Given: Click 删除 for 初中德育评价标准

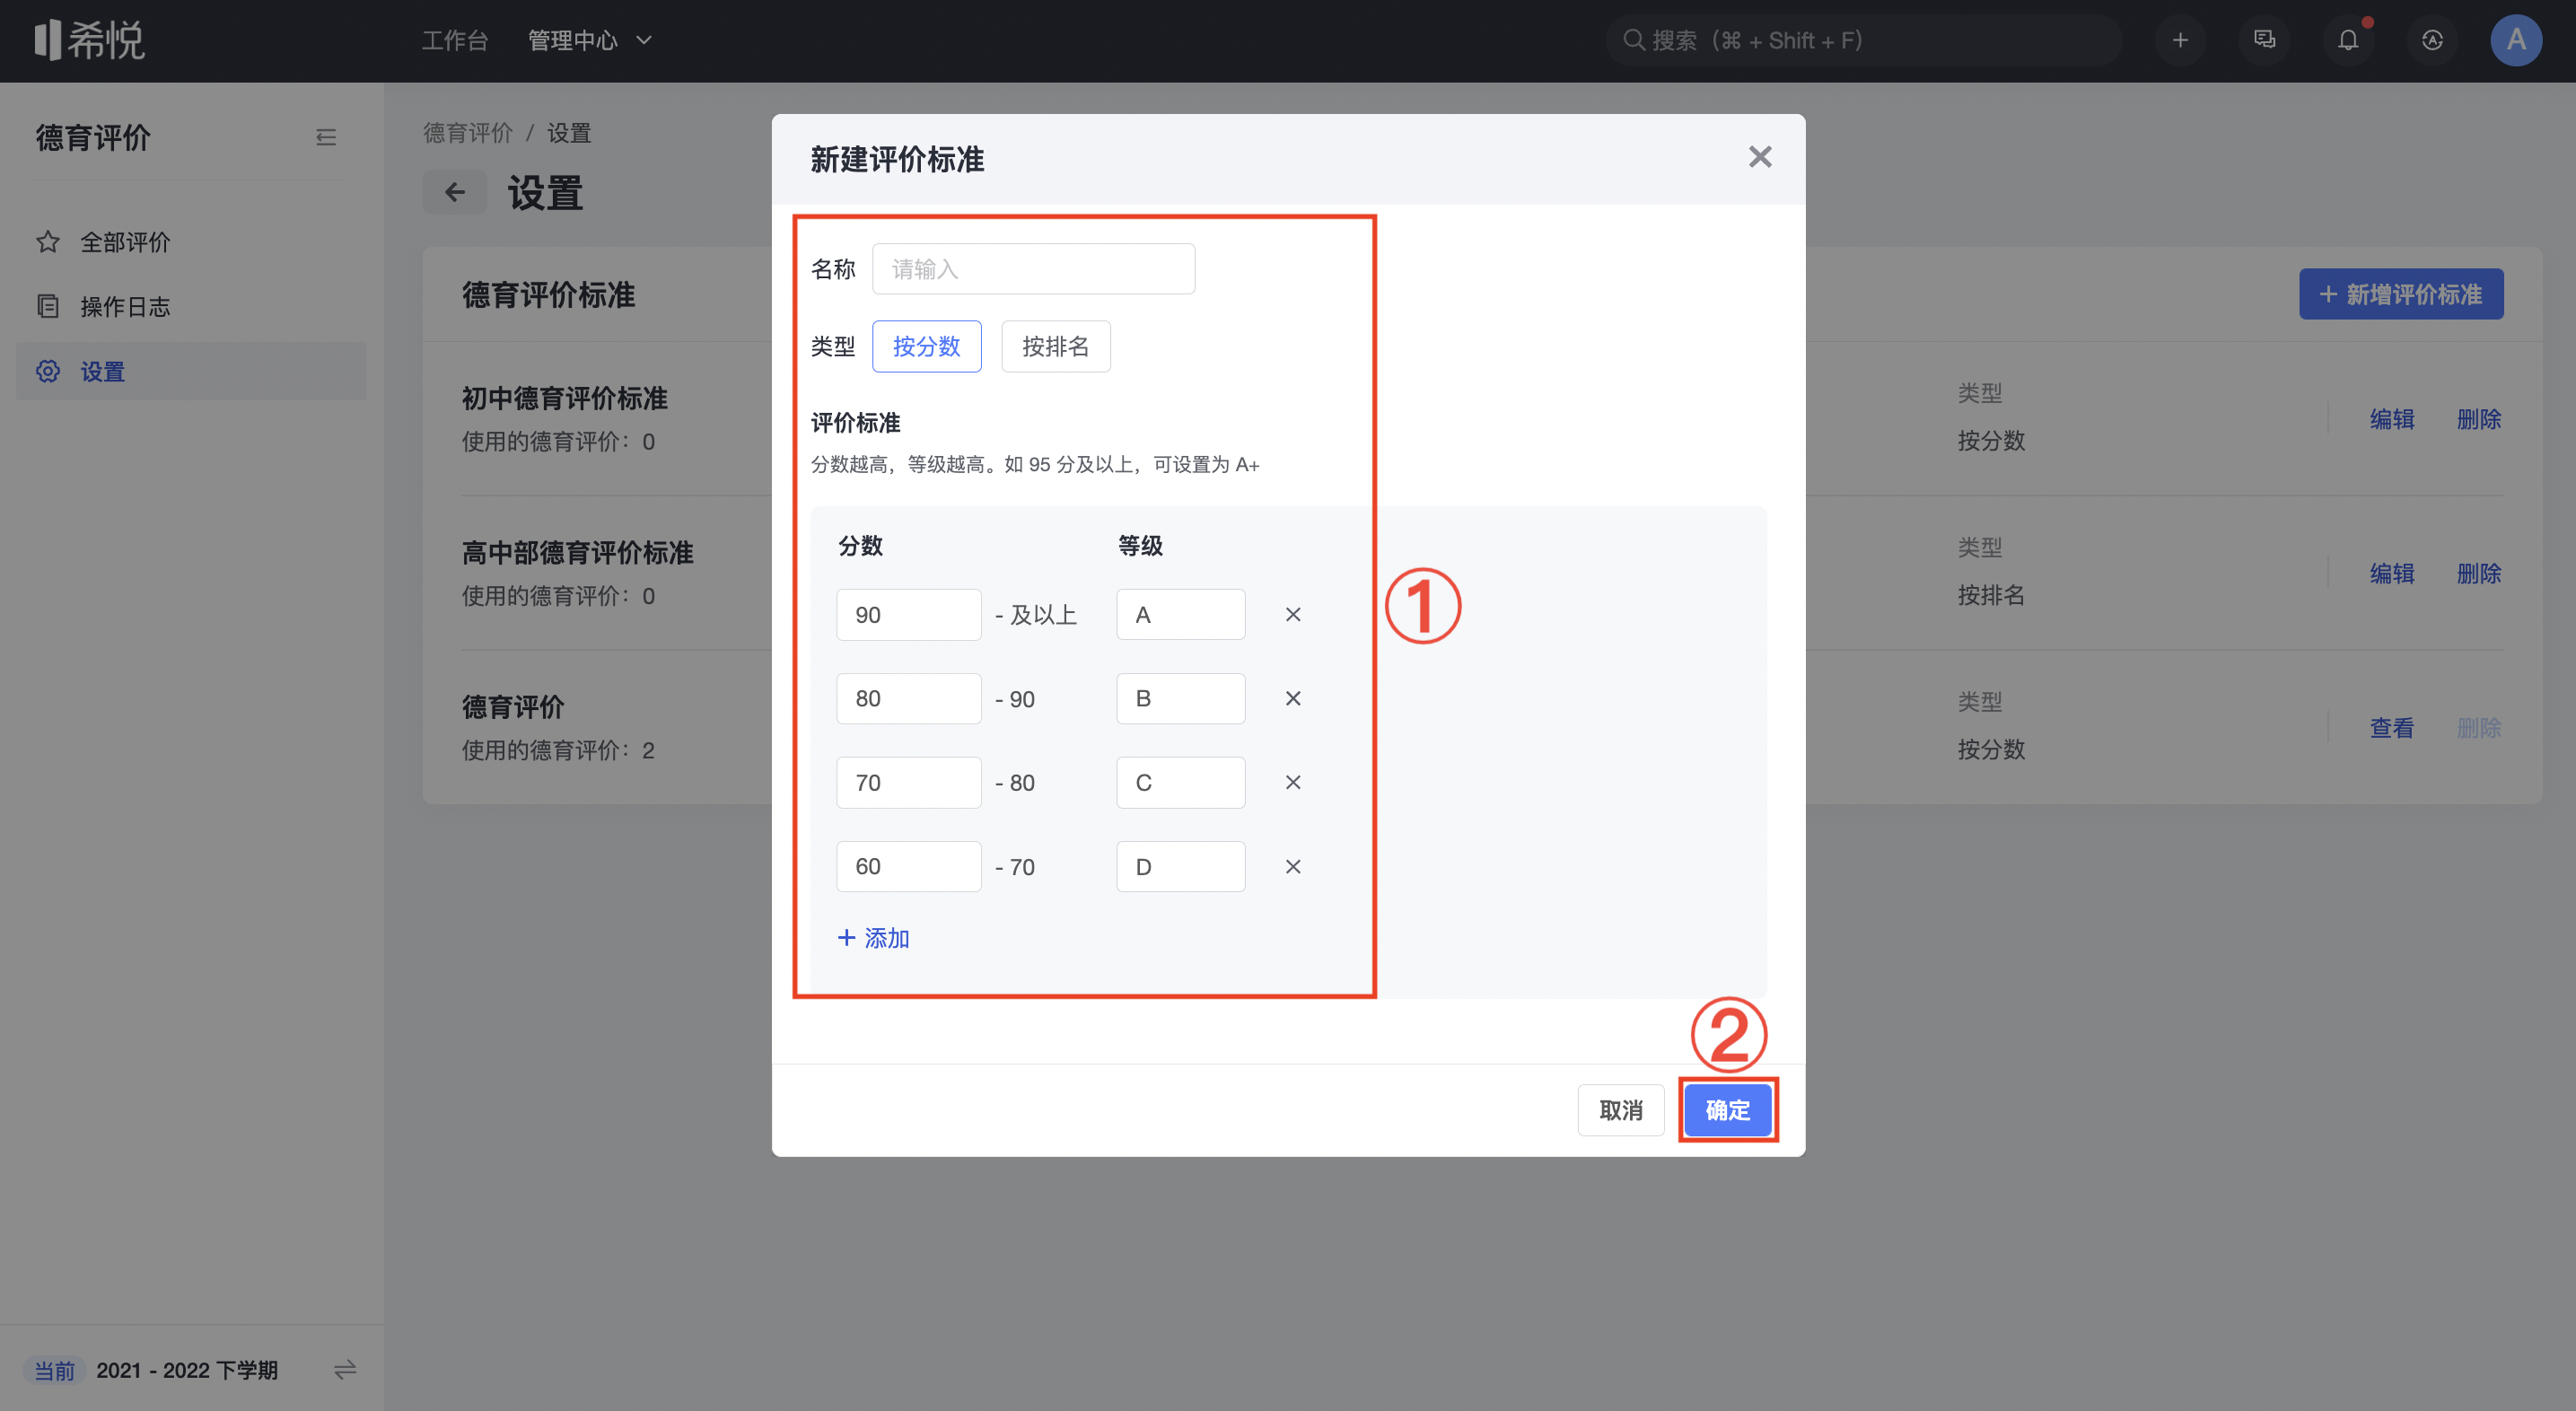Looking at the screenshot, I should (2478, 419).
